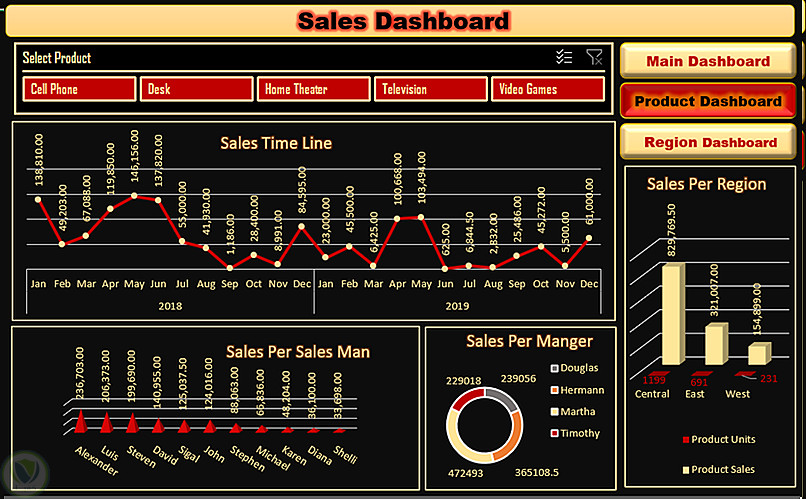Open the Product Dashboard
The width and height of the screenshot is (806, 499).
point(708,101)
